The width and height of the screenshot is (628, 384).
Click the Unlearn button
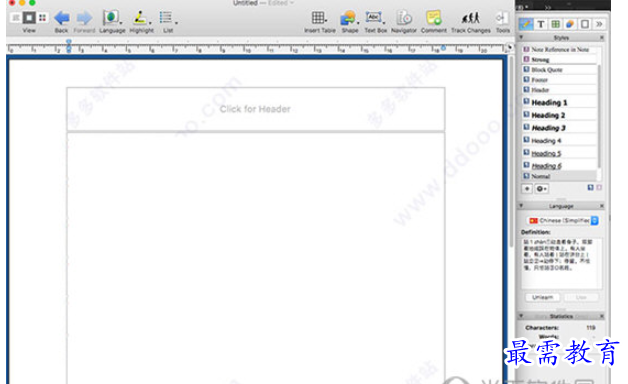(543, 297)
